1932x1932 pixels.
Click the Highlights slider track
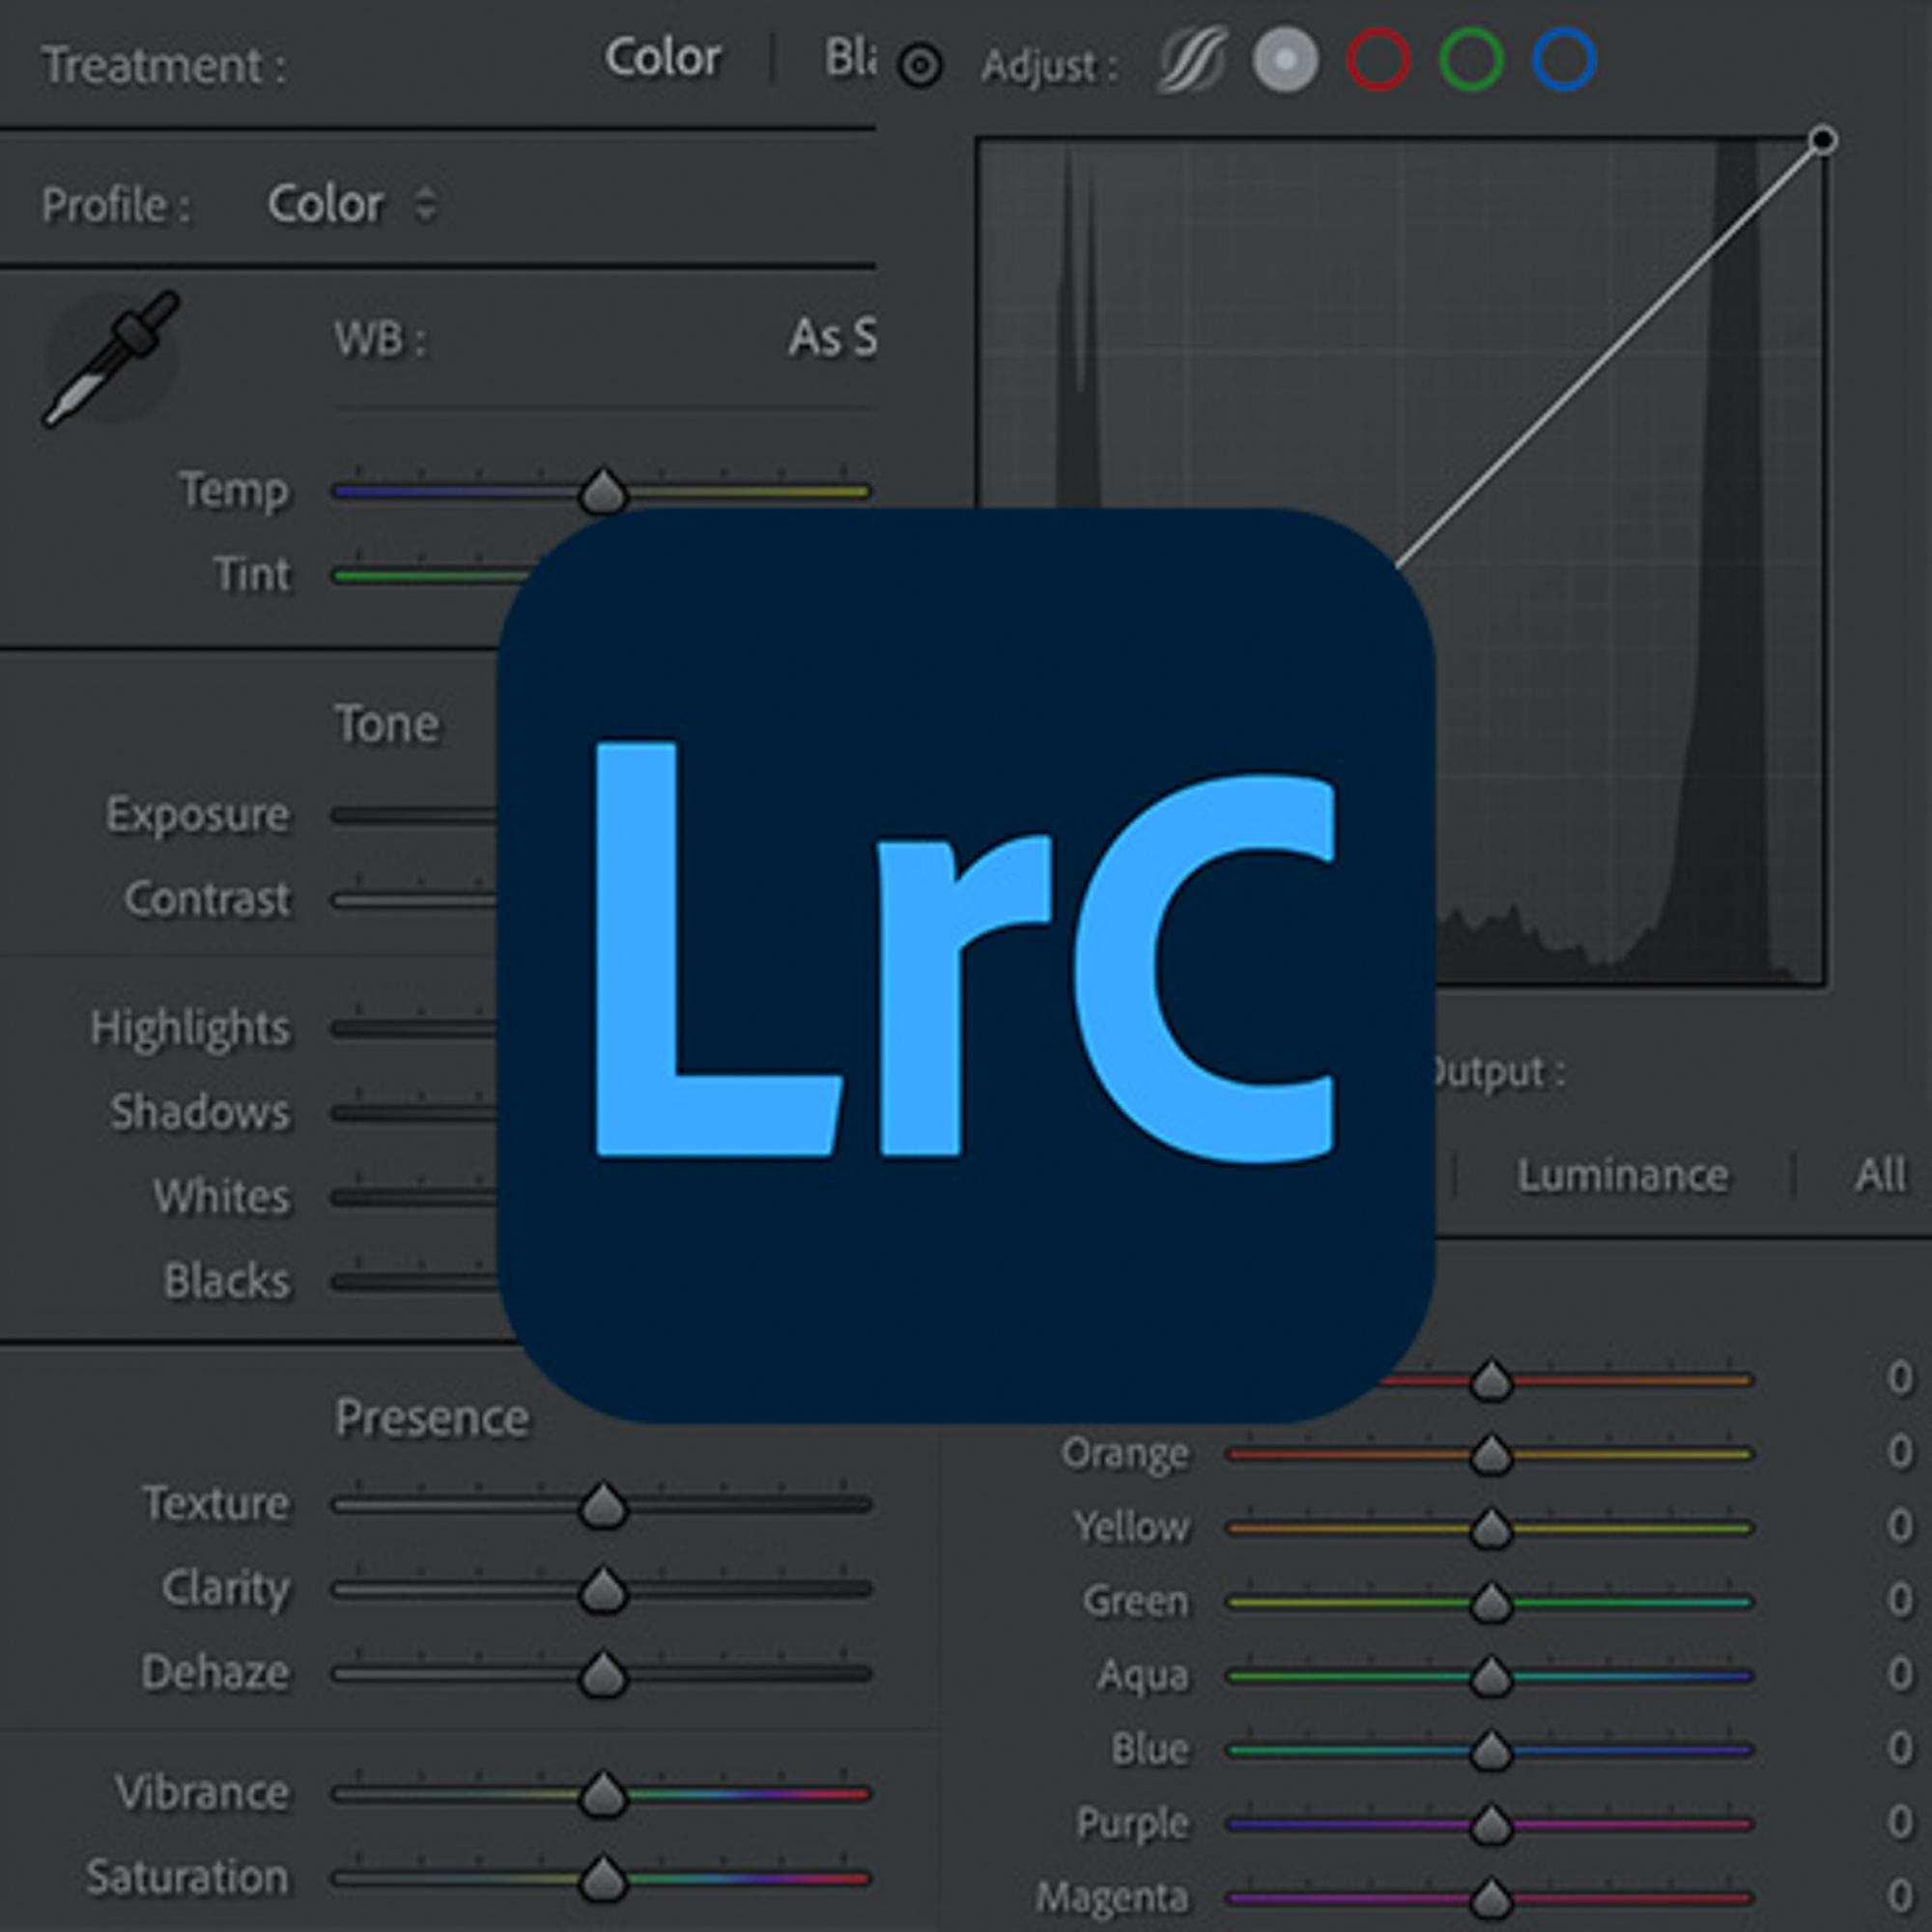click(x=415, y=1028)
